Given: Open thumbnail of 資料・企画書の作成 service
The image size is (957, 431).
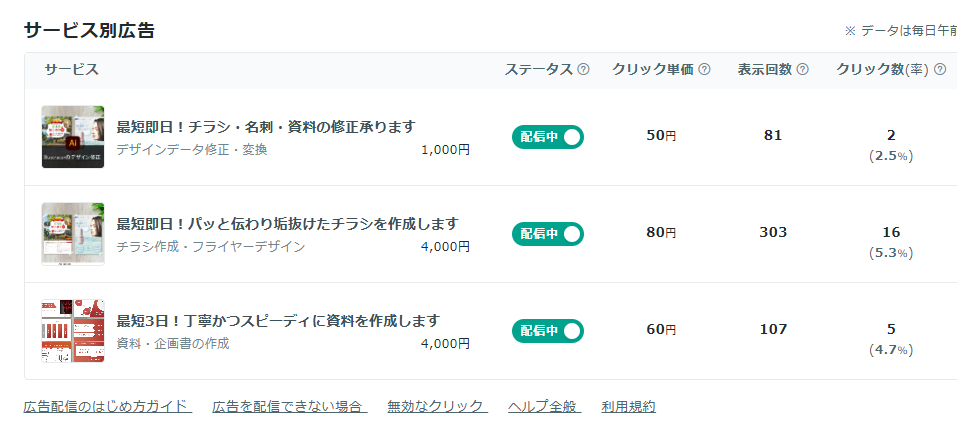Looking at the screenshot, I should [x=73, y=331].
